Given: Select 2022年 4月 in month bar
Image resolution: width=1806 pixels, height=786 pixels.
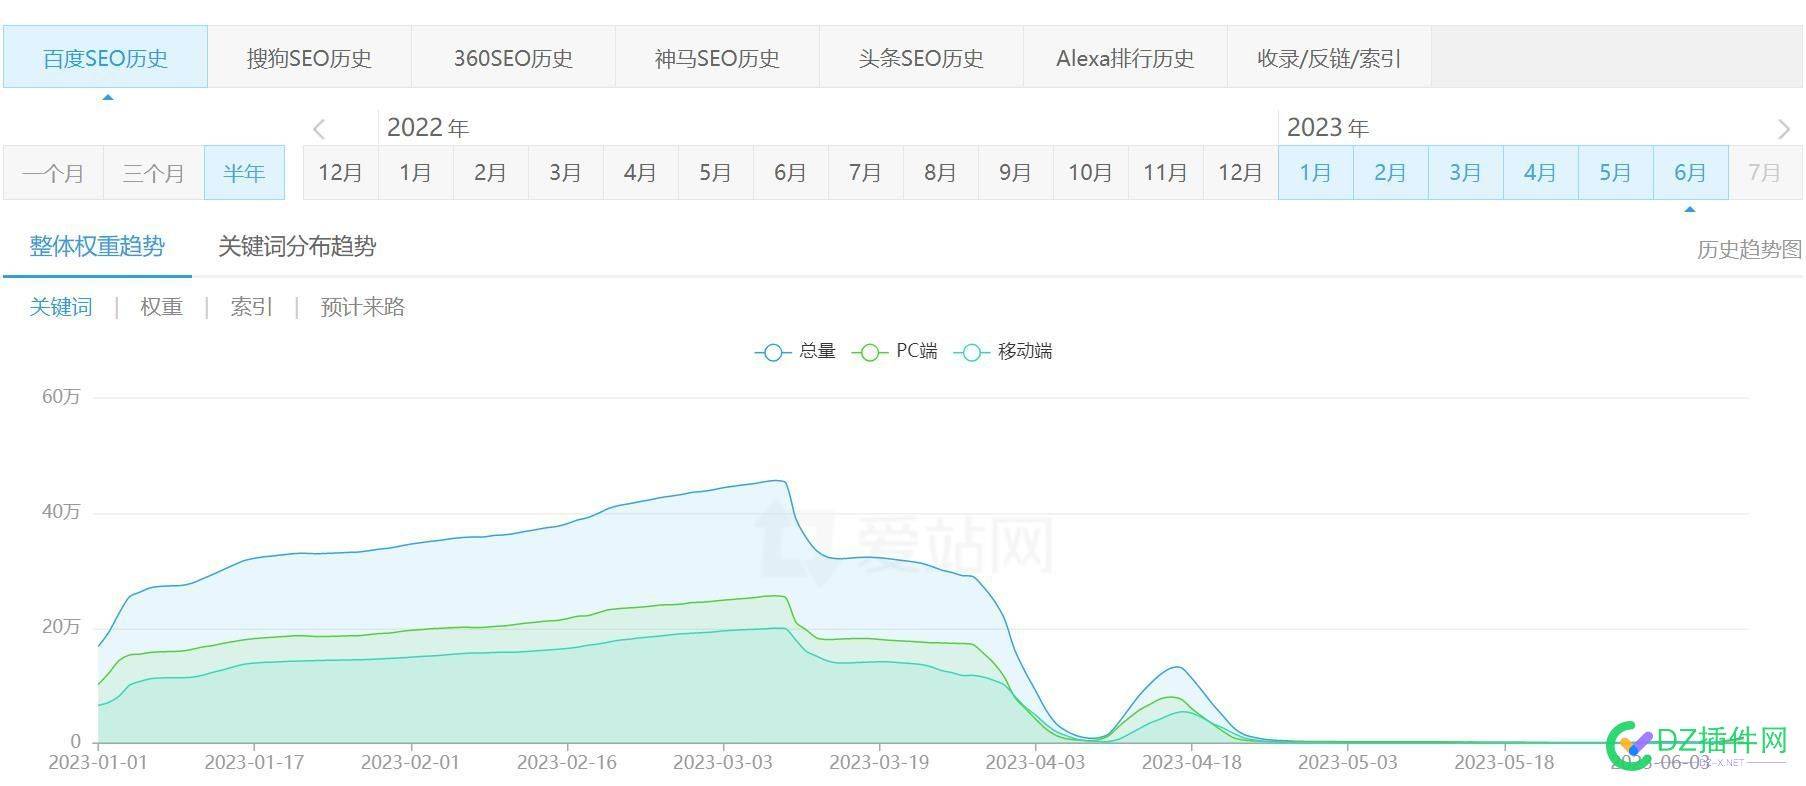Looking at the screenshot, I should (640, 173).
